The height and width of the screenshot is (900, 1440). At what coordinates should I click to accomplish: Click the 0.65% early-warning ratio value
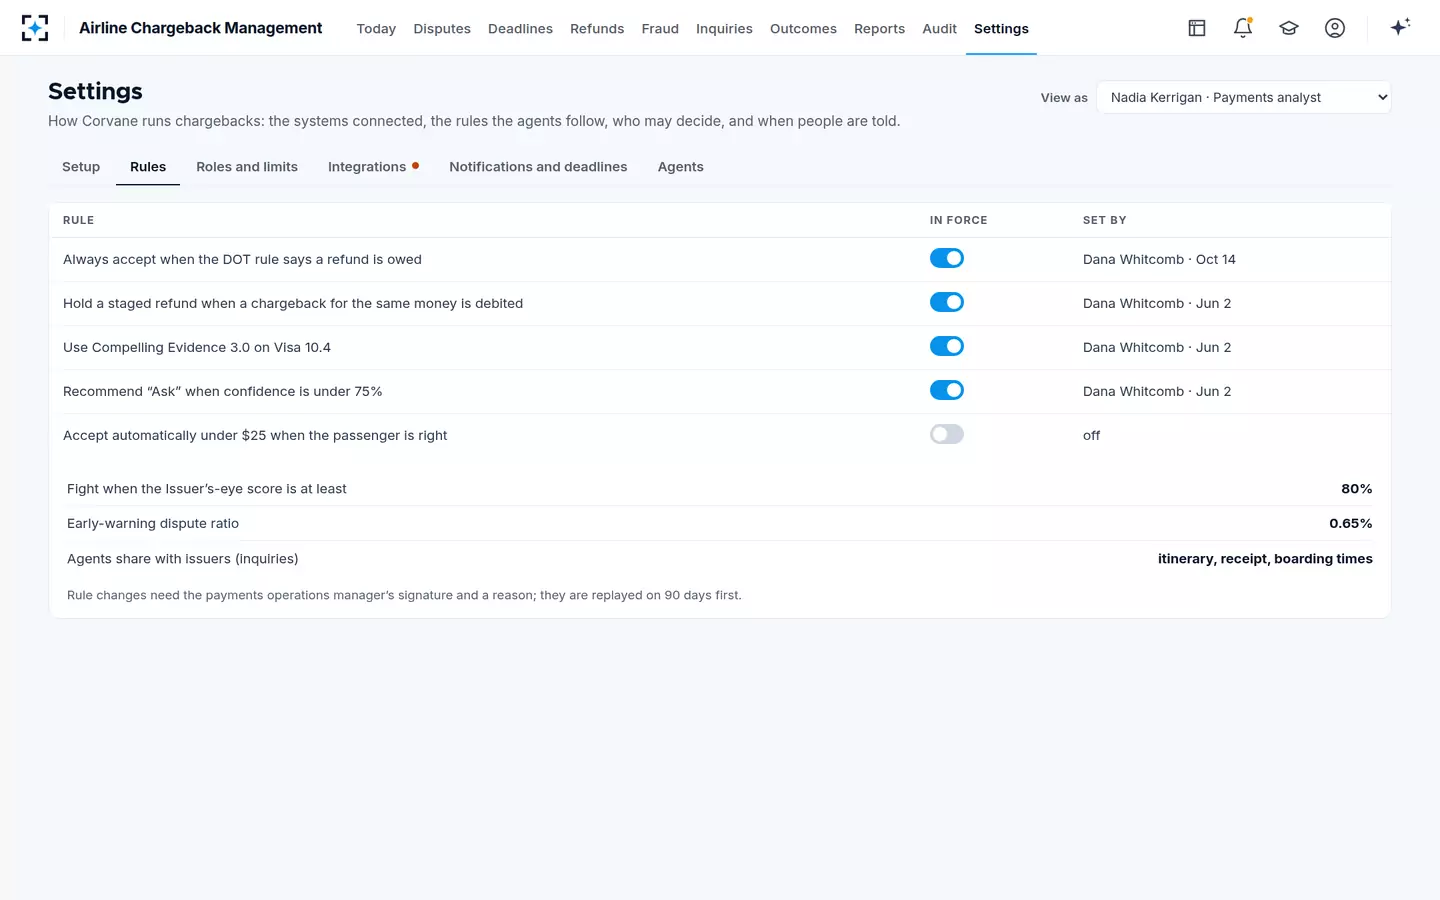click(x=1350, y=523)
